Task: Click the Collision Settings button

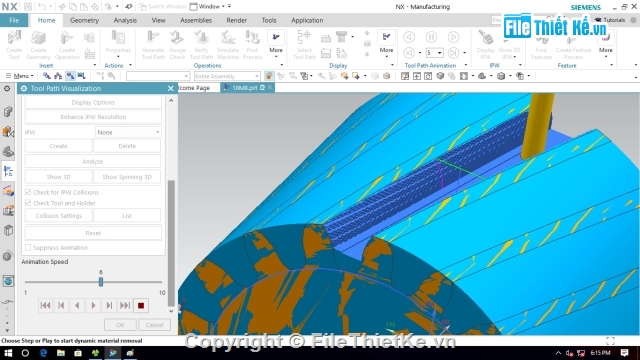Action: [x=58, y=216]
